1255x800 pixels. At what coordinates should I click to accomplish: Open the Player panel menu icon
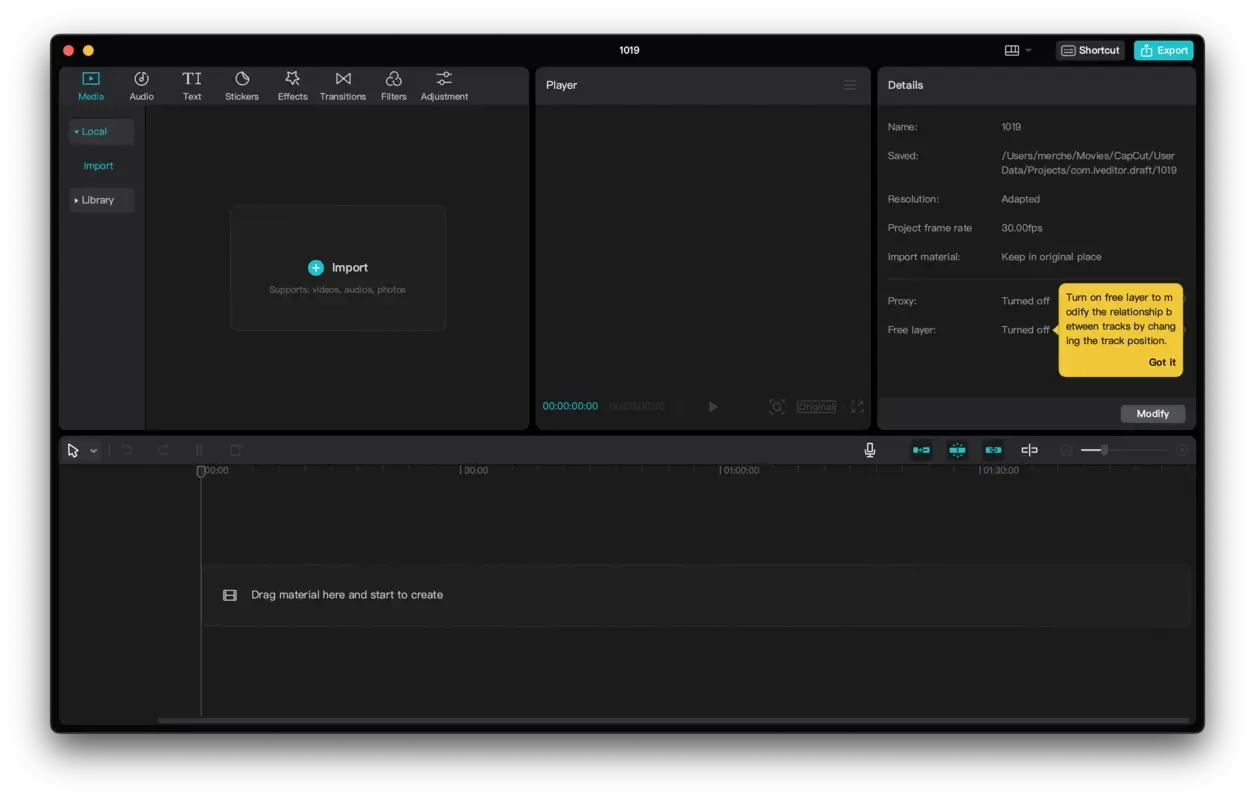[850, 85]
